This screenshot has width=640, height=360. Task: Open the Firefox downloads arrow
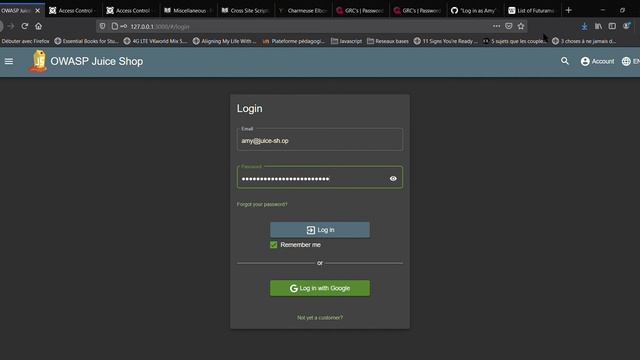coord(584,26)
